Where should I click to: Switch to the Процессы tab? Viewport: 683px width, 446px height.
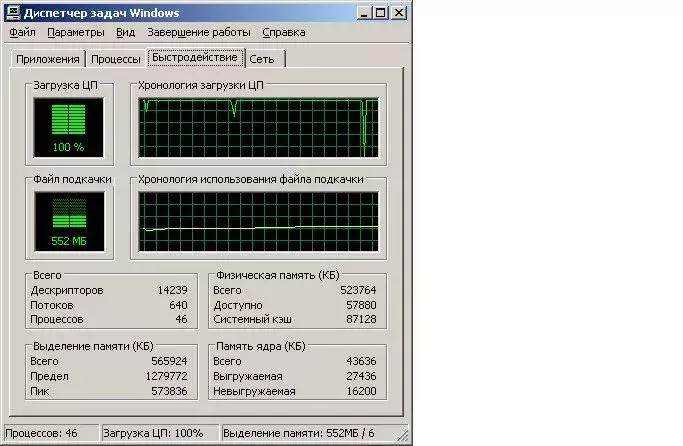coord(115,59)
